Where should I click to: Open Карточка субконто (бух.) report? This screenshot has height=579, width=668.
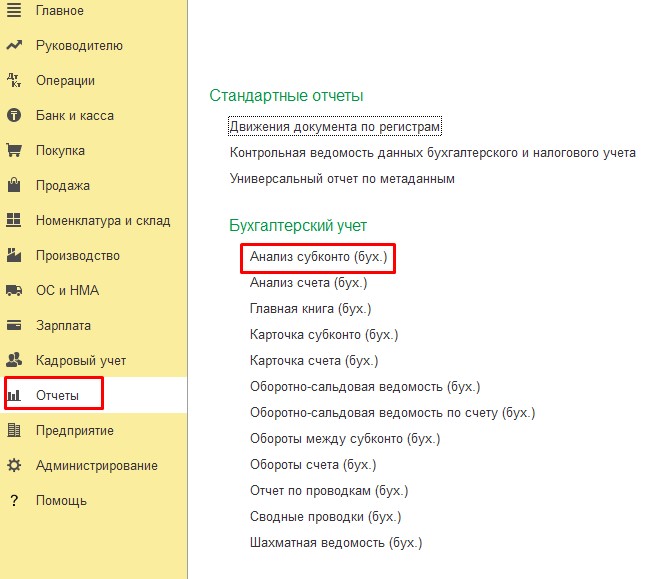(x=324, y=334)
